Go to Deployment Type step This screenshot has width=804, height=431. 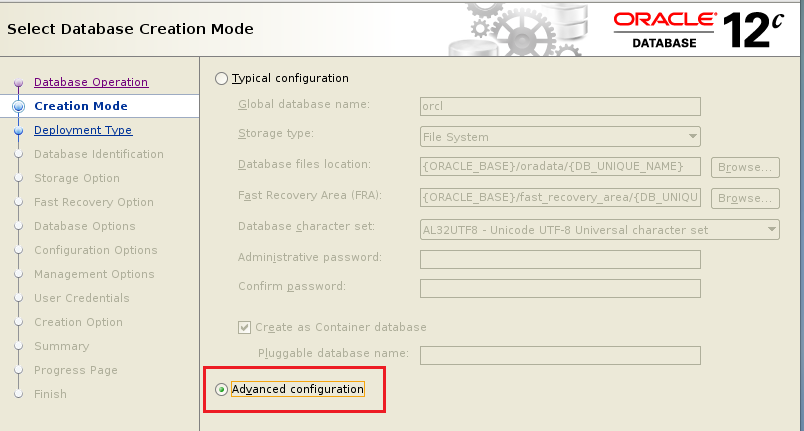[83, 130]
